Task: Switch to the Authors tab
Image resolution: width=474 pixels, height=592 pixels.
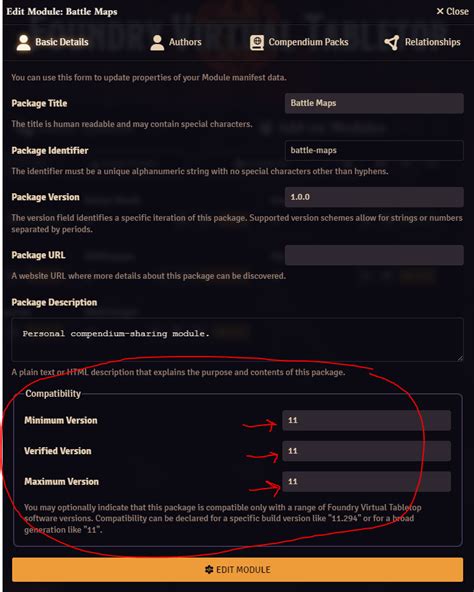Action: coord(176,42)
